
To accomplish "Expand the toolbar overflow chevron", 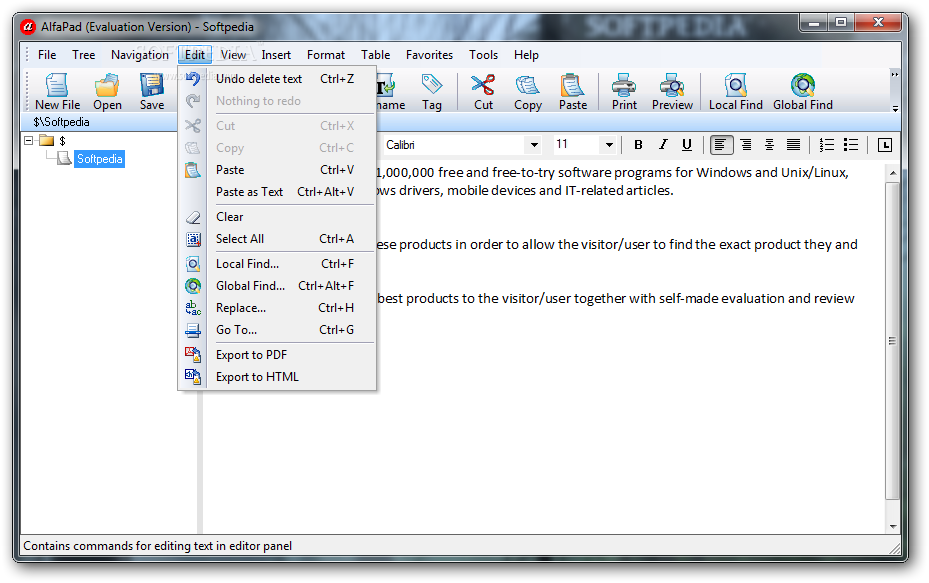I will point(895,75).
